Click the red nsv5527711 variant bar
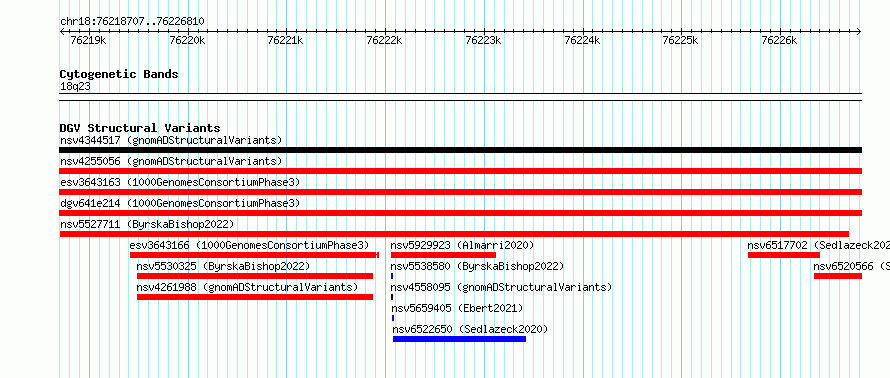 454,234
